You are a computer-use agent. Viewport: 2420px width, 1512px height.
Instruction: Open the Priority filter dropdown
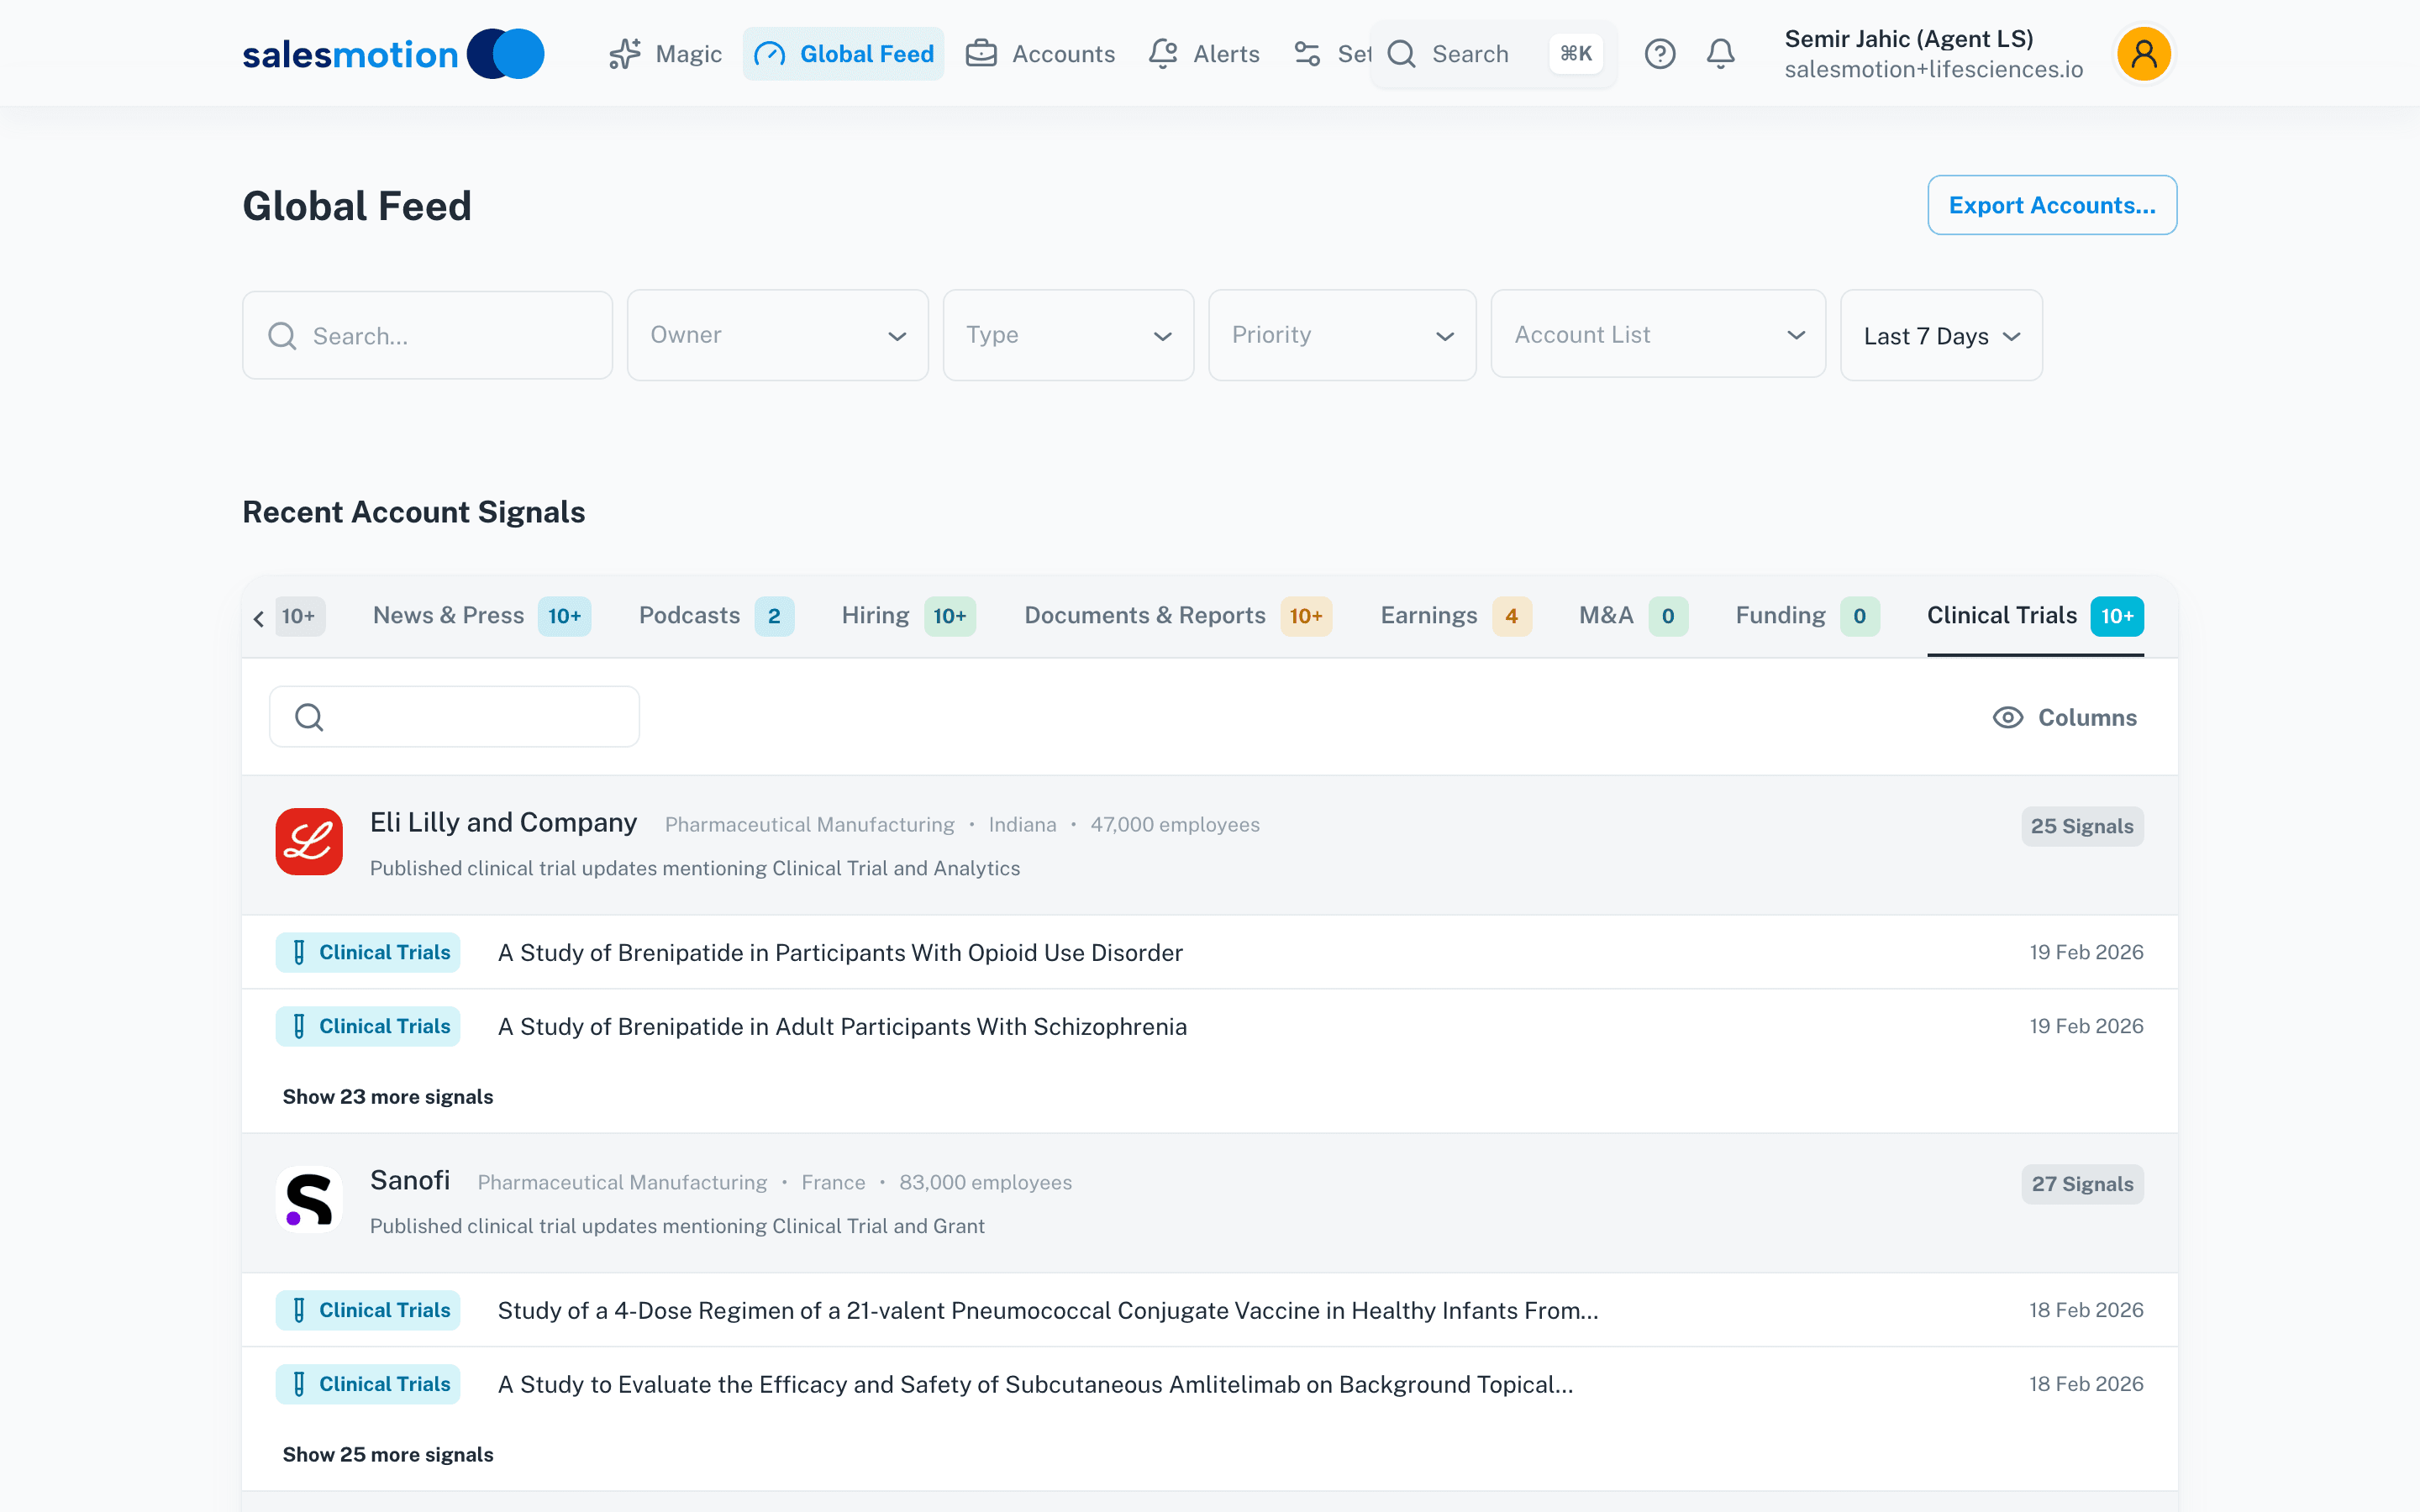click(x=1341, y=334)
